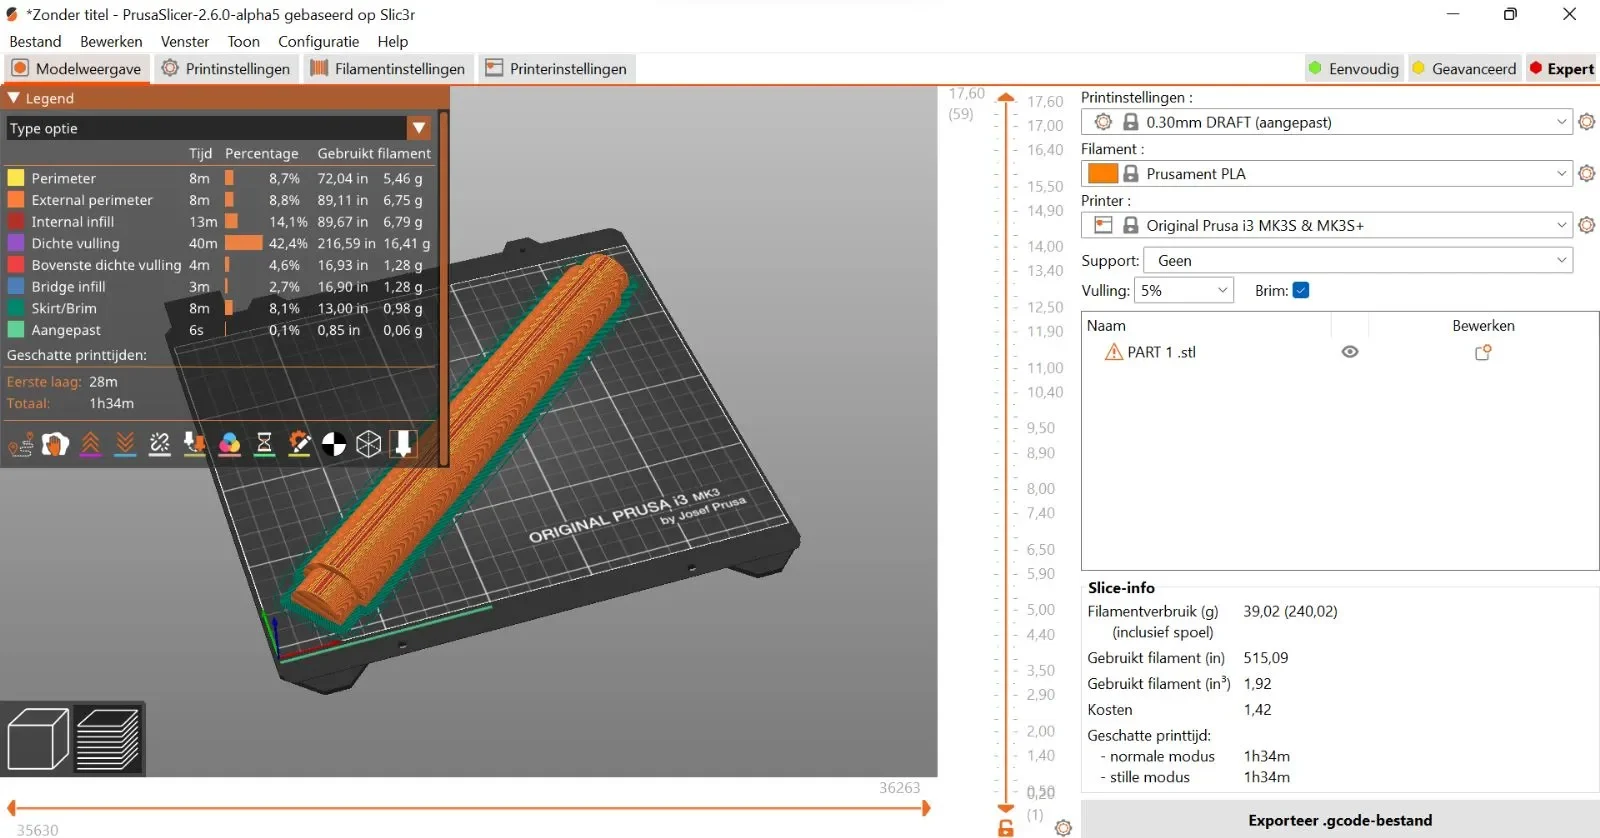Open Vulling infill percentage dropdown
This screenshot has height=838, width=1600.
[1184, 290]
